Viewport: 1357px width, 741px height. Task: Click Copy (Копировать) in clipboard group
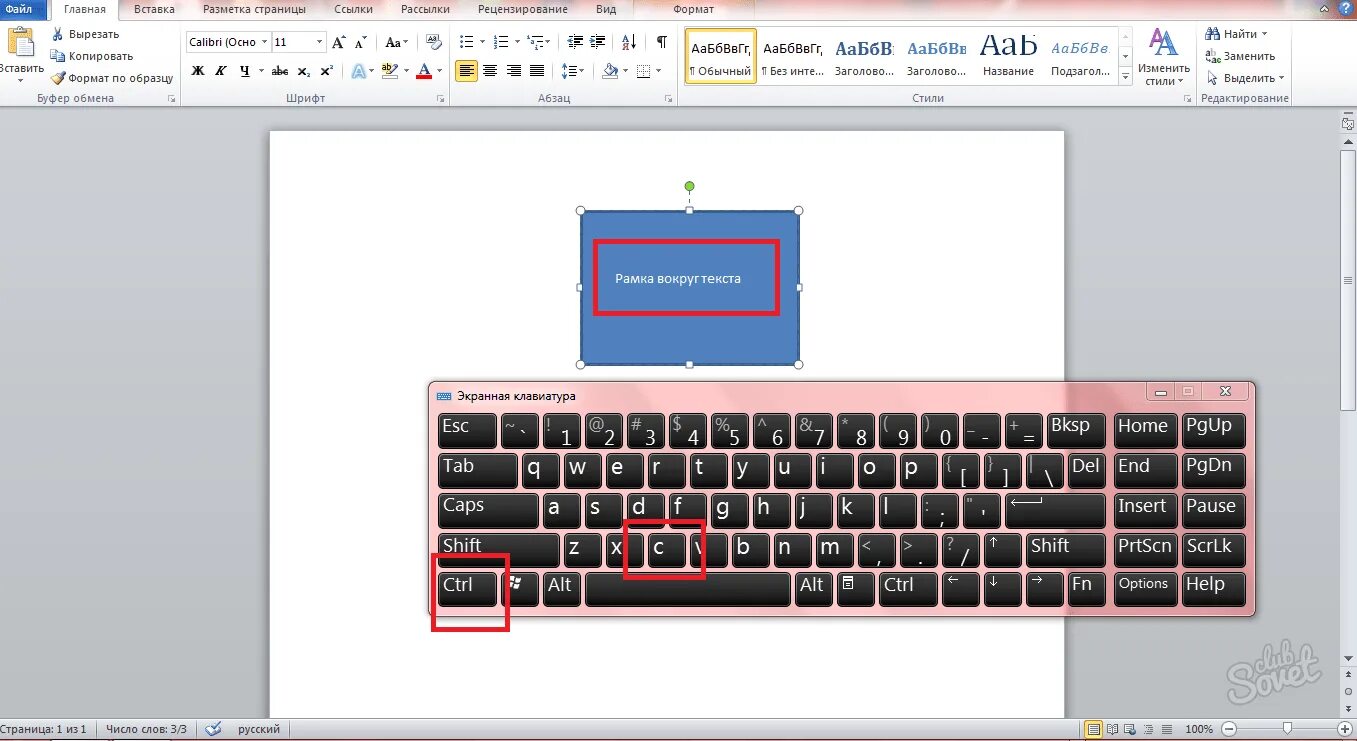[x=92, y=56]
